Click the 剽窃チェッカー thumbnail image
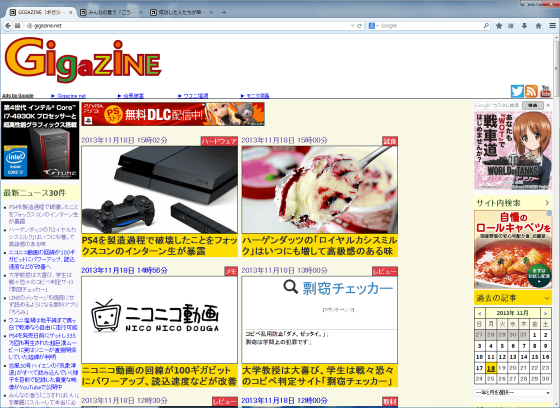 click(320, 320)
